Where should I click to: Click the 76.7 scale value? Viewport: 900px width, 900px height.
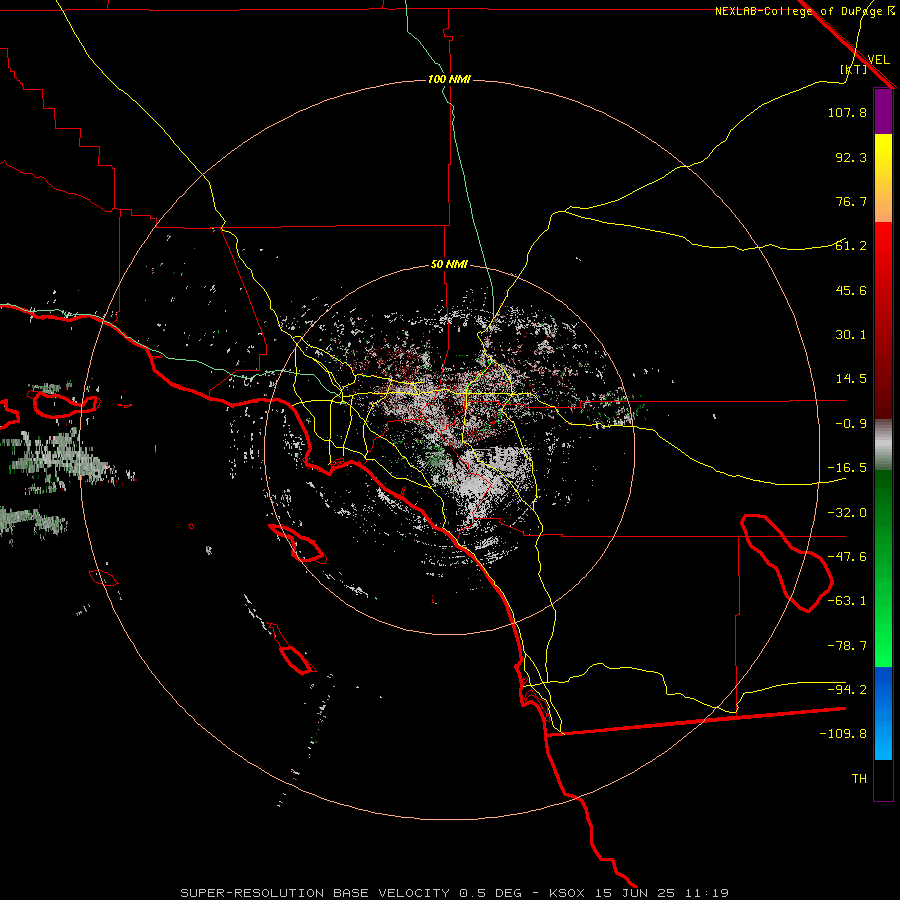coord(851,201)
